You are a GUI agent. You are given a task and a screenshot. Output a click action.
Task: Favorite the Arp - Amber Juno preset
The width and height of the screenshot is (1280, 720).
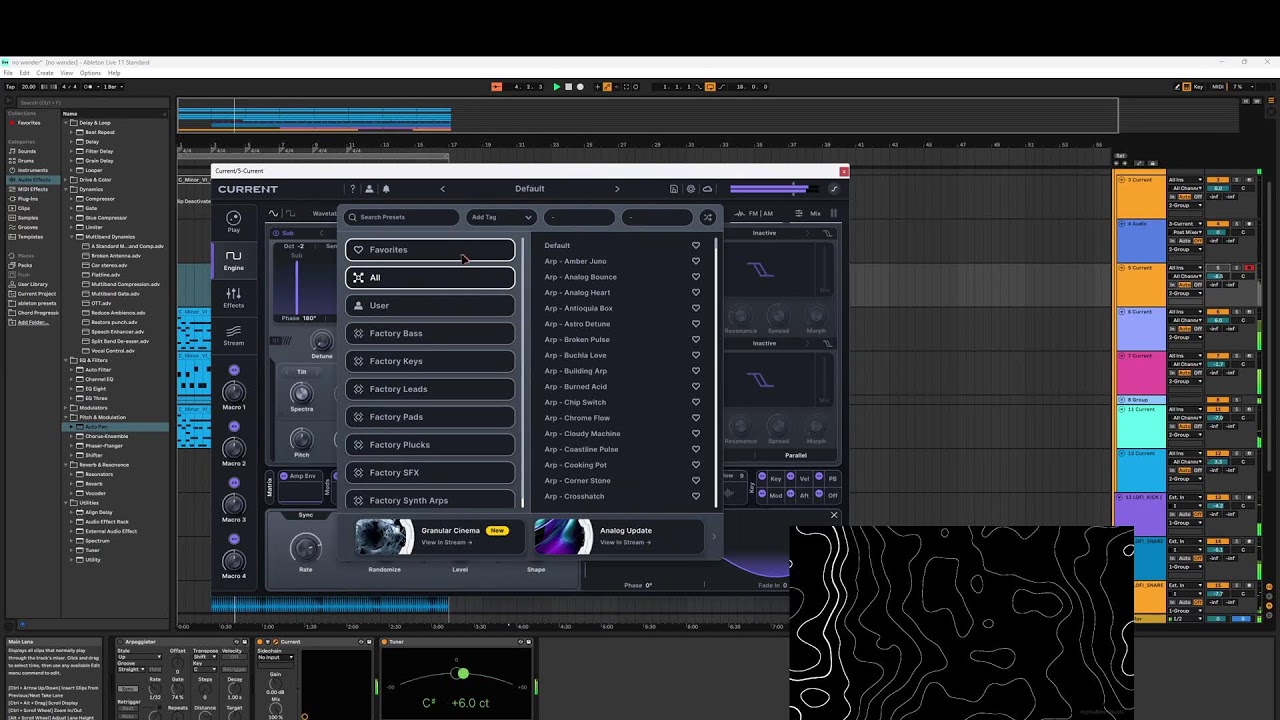[696, 261]
